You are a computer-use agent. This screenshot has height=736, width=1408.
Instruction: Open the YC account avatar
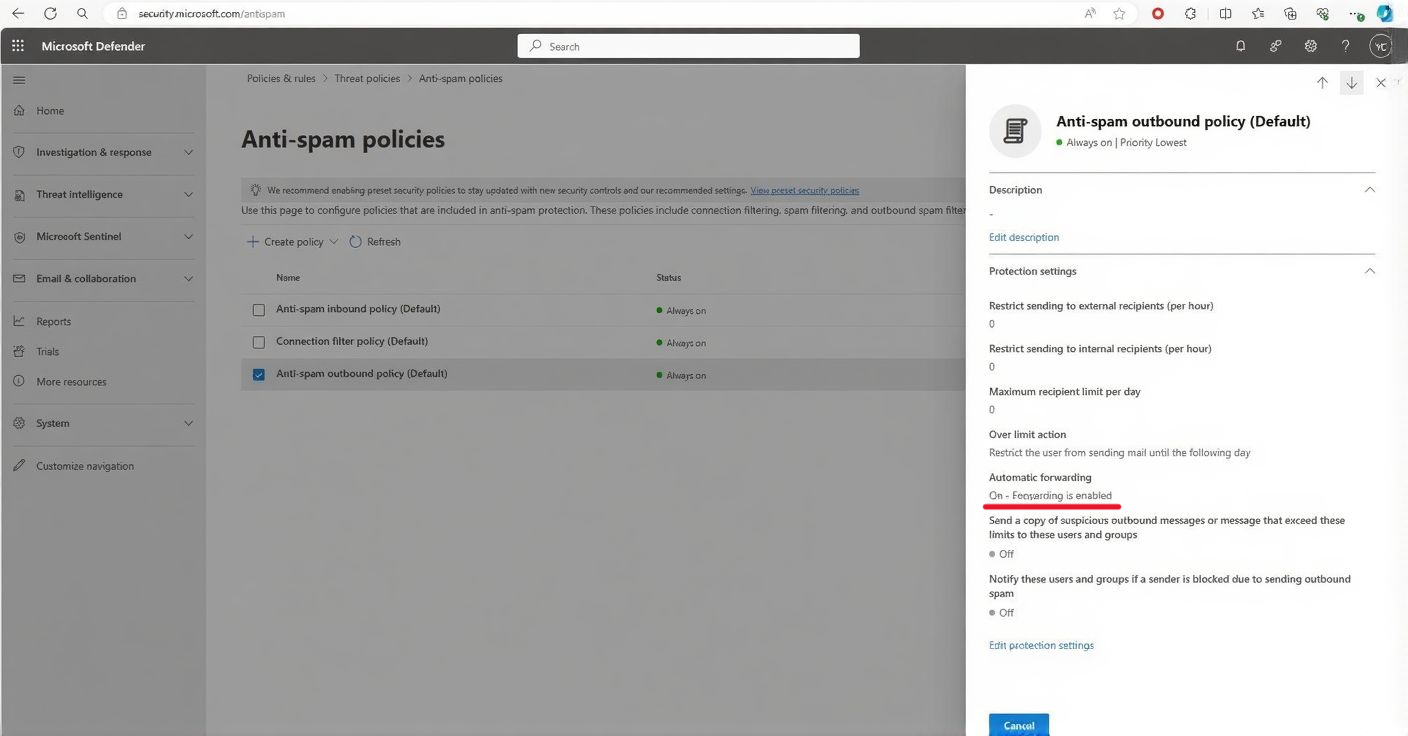[x=1381, y=46]
